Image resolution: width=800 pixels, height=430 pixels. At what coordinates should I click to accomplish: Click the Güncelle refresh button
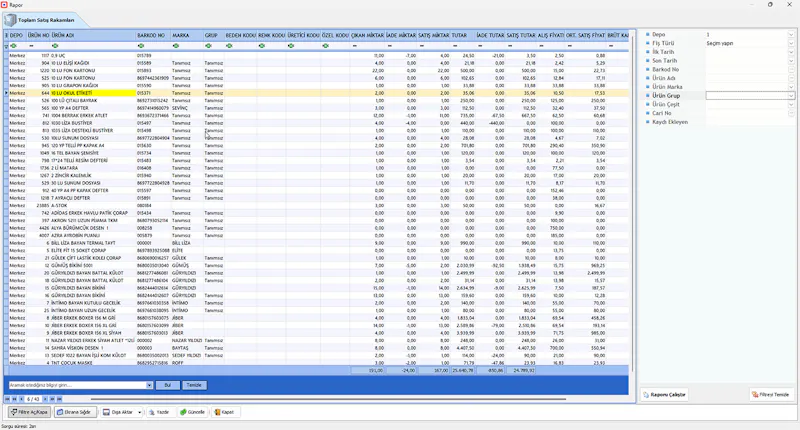coord(193,412)
